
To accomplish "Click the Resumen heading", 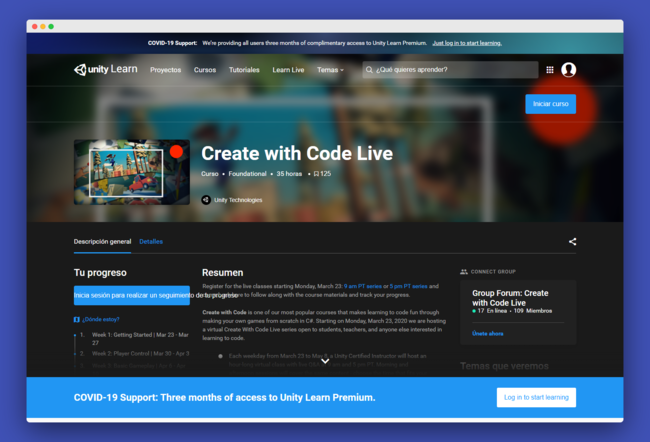I will click(x=223, y=273).
